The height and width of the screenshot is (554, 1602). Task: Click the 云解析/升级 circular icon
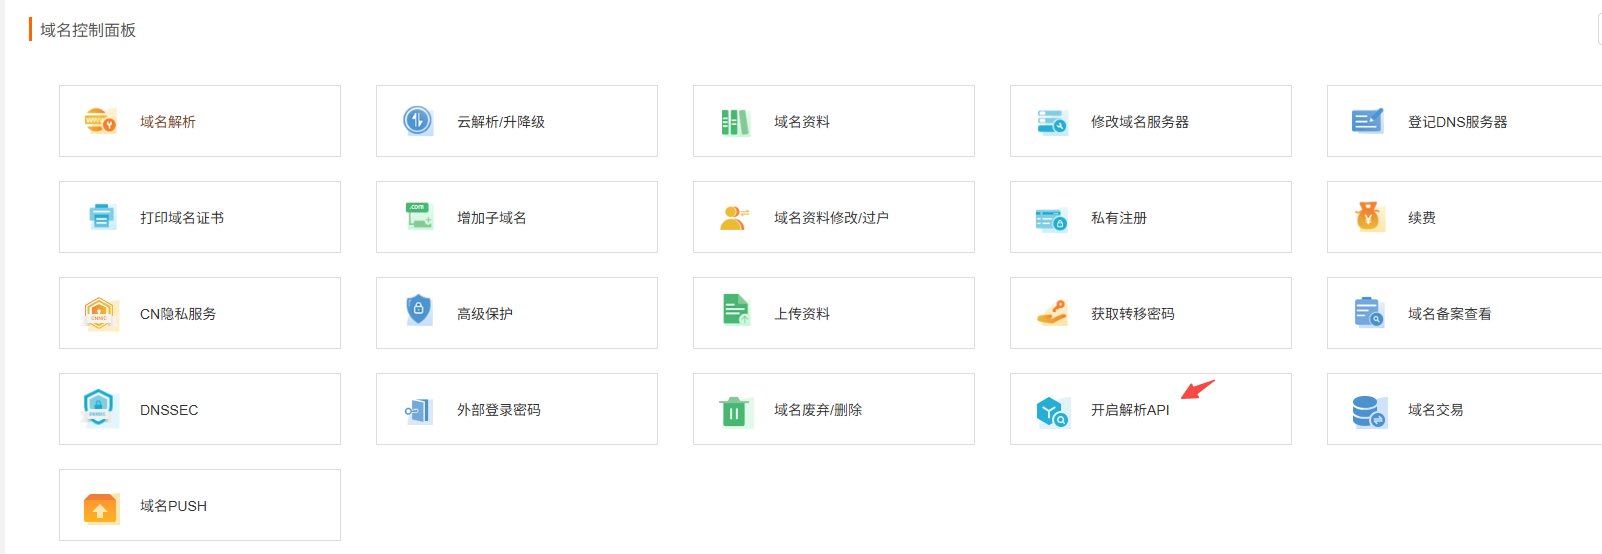click(x=417, y=121)
